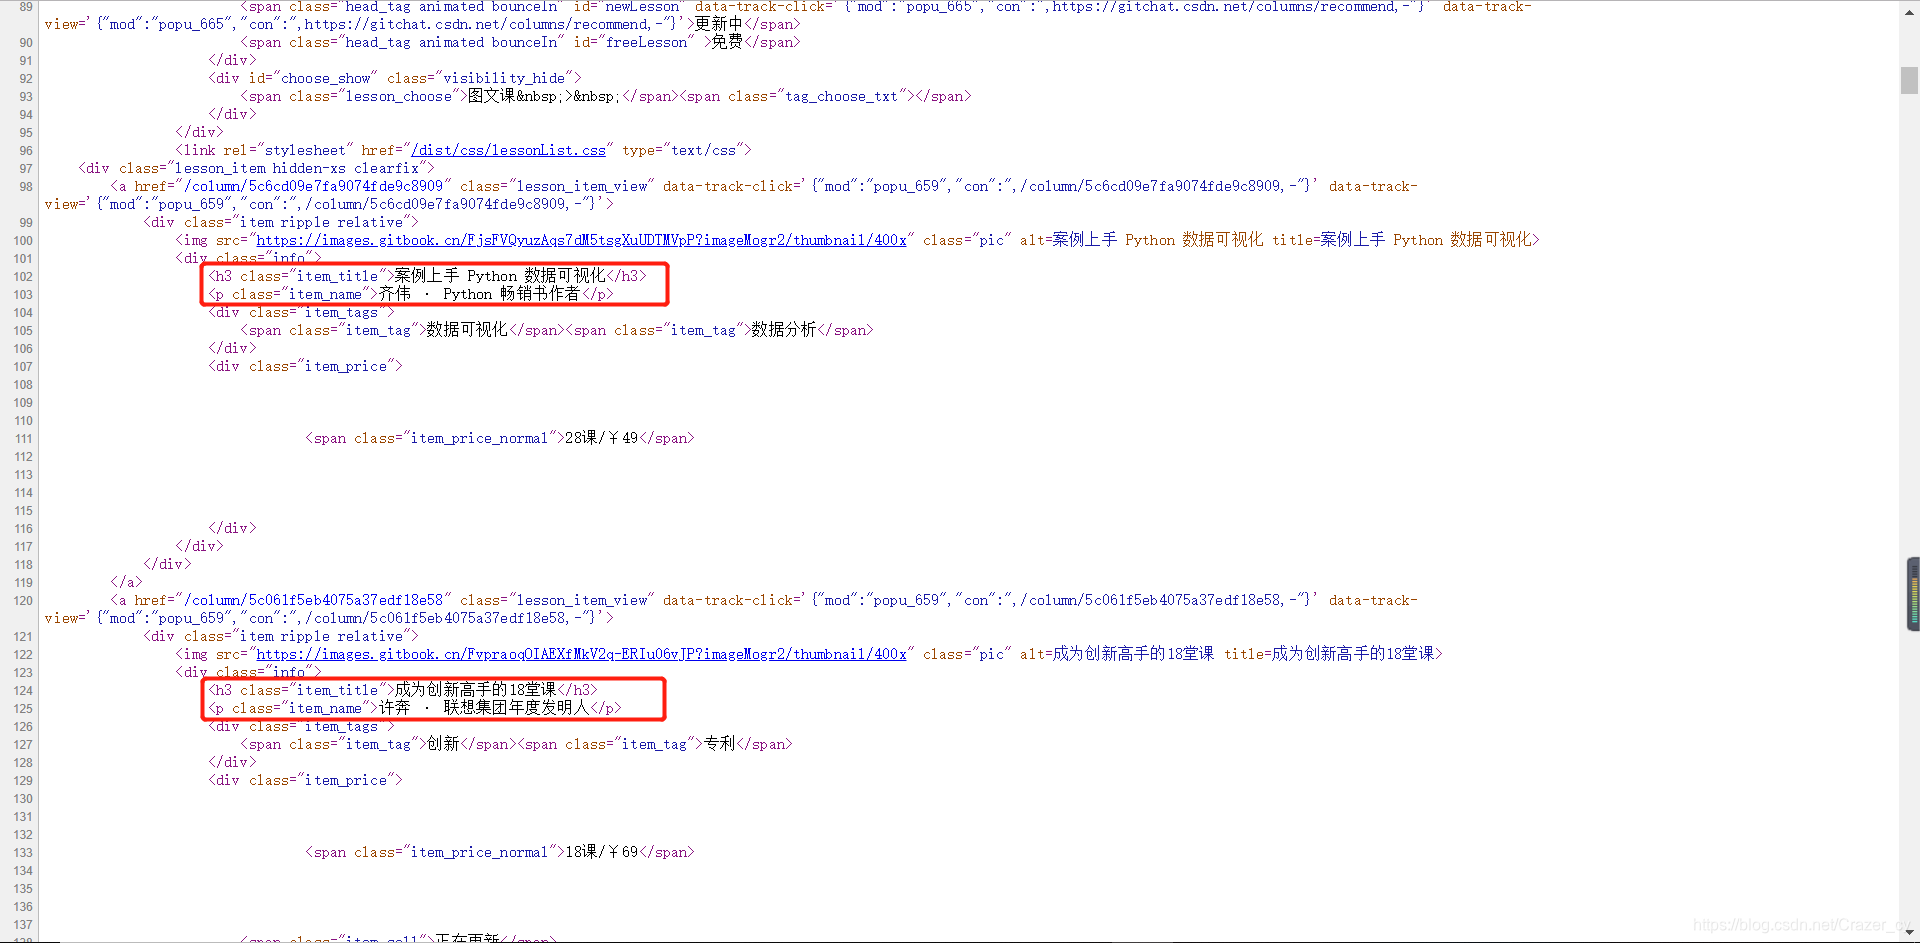The image size is (1920, 943).
Task: Click the item_tag span text 数据分析
Action: (784, 330)
